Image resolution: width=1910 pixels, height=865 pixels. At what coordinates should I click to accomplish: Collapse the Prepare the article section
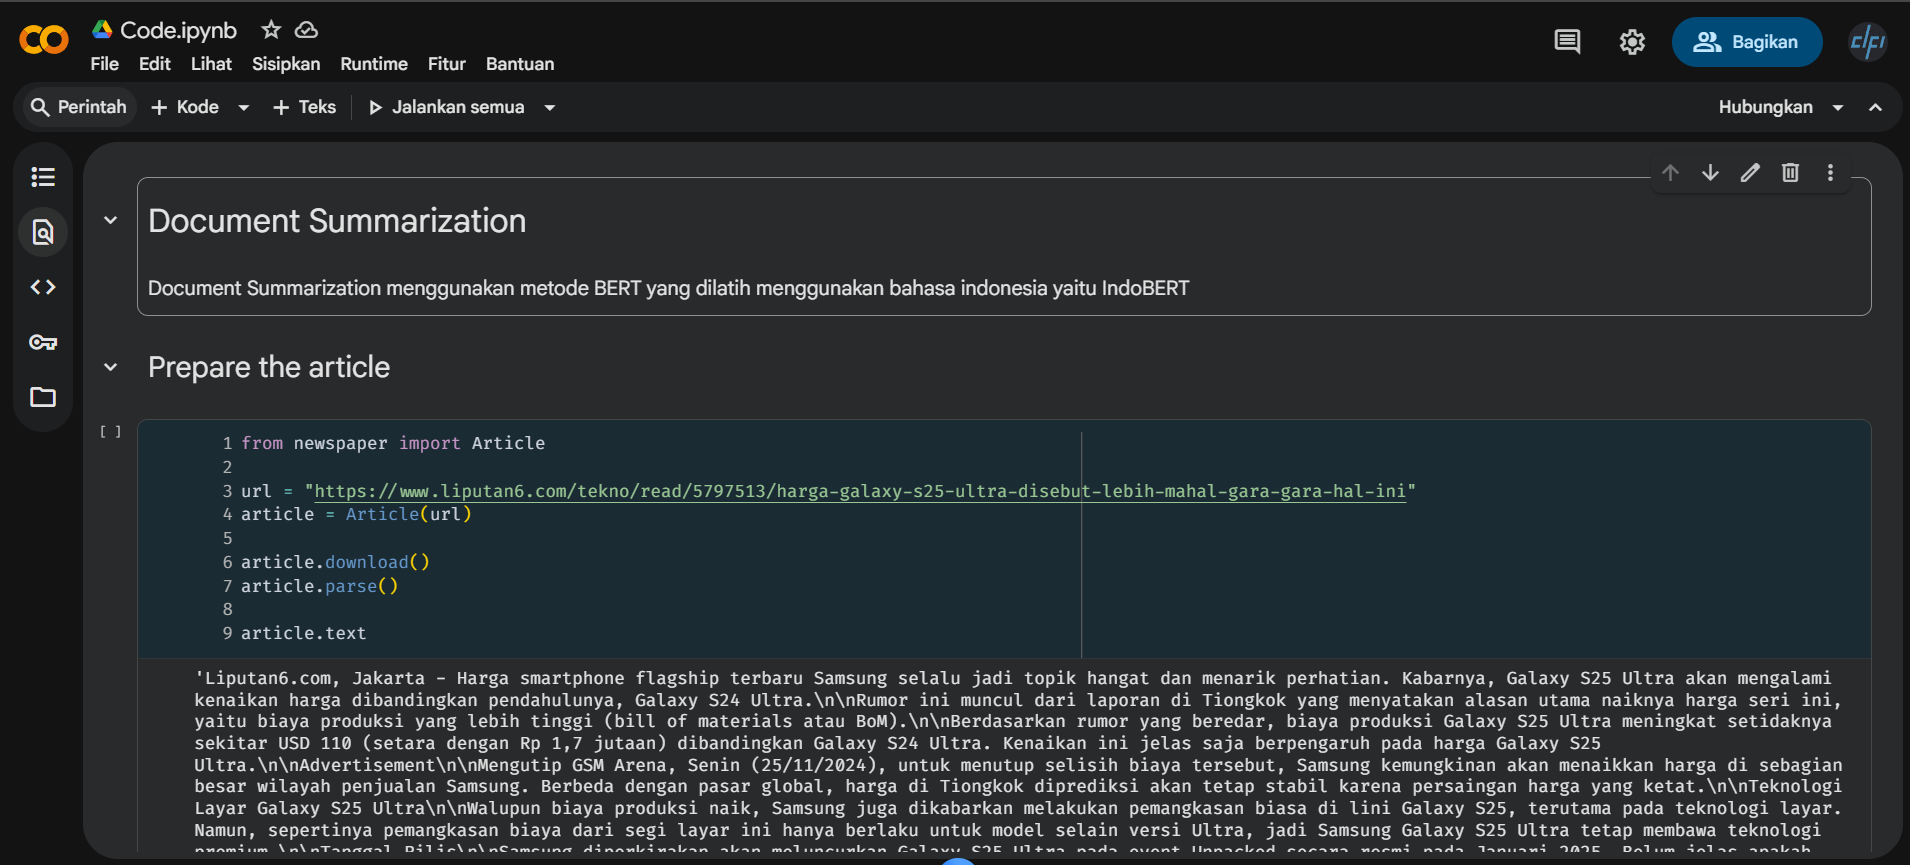pos(111,367)
